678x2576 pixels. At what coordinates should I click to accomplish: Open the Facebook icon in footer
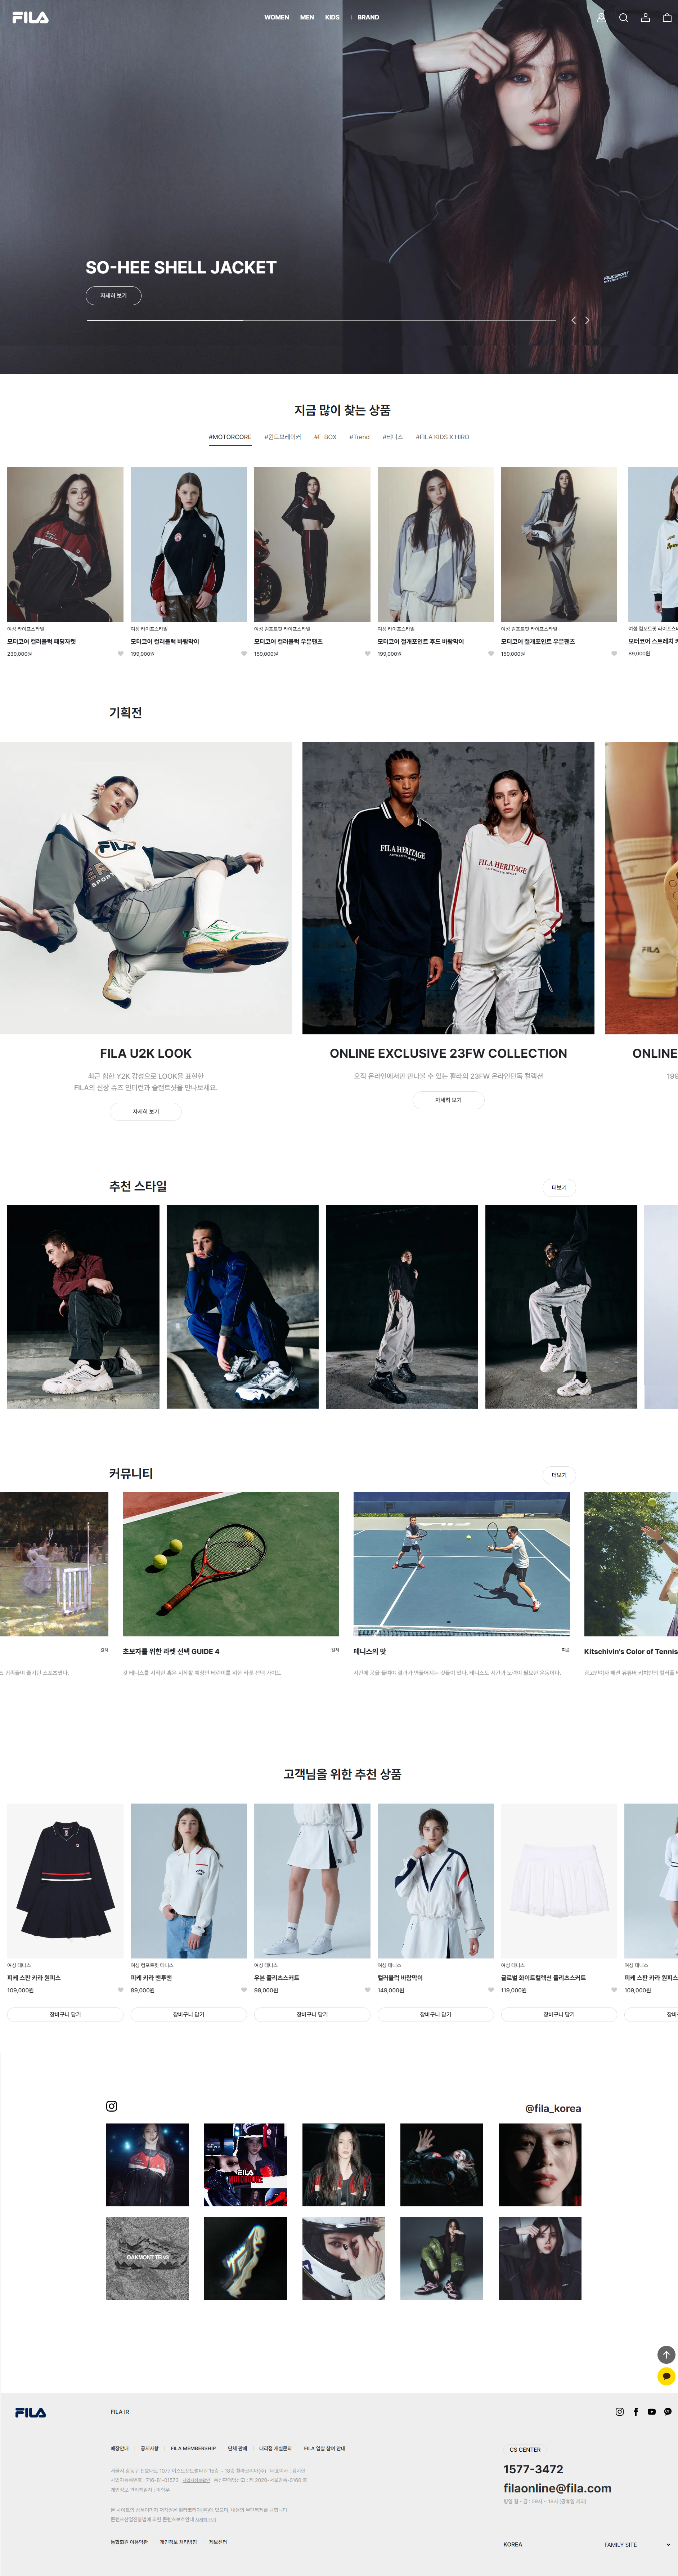(636, 2412)
